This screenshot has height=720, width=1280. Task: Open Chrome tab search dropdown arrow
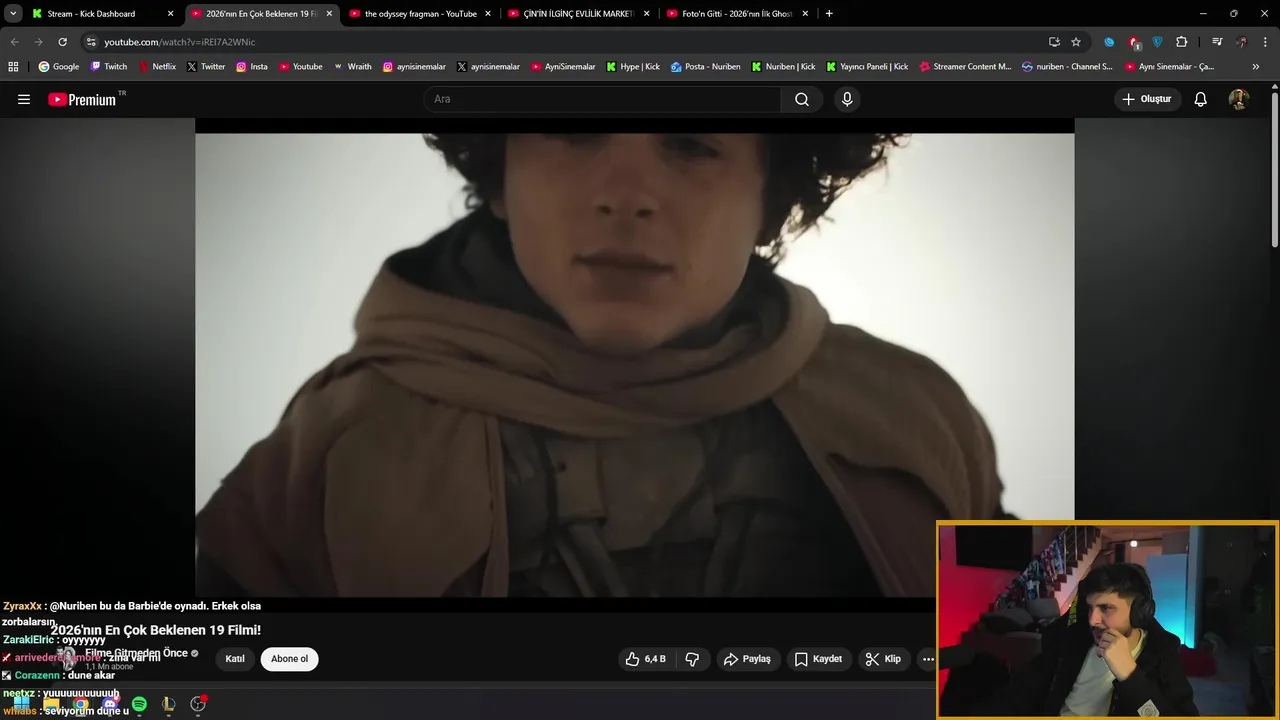click(13, 14)
